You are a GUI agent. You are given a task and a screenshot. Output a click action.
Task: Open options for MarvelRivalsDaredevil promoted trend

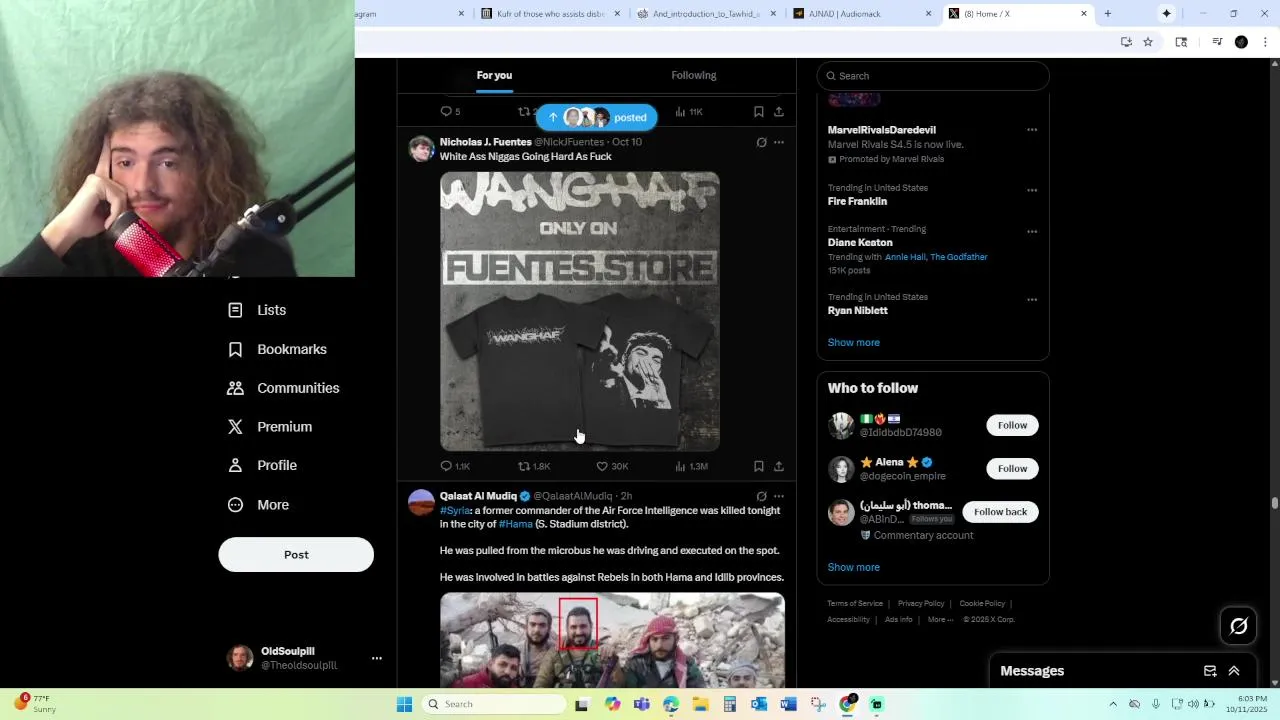(1032, 130)
